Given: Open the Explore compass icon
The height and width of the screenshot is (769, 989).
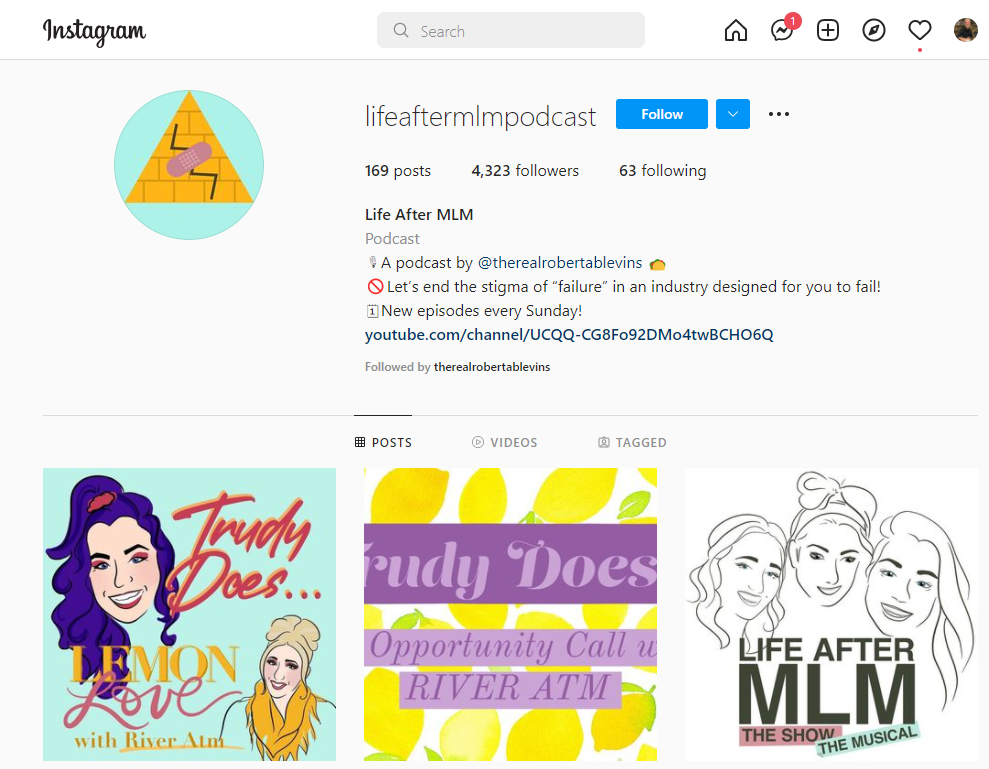Looking at the screenshot, I should (x=874, y=30).
